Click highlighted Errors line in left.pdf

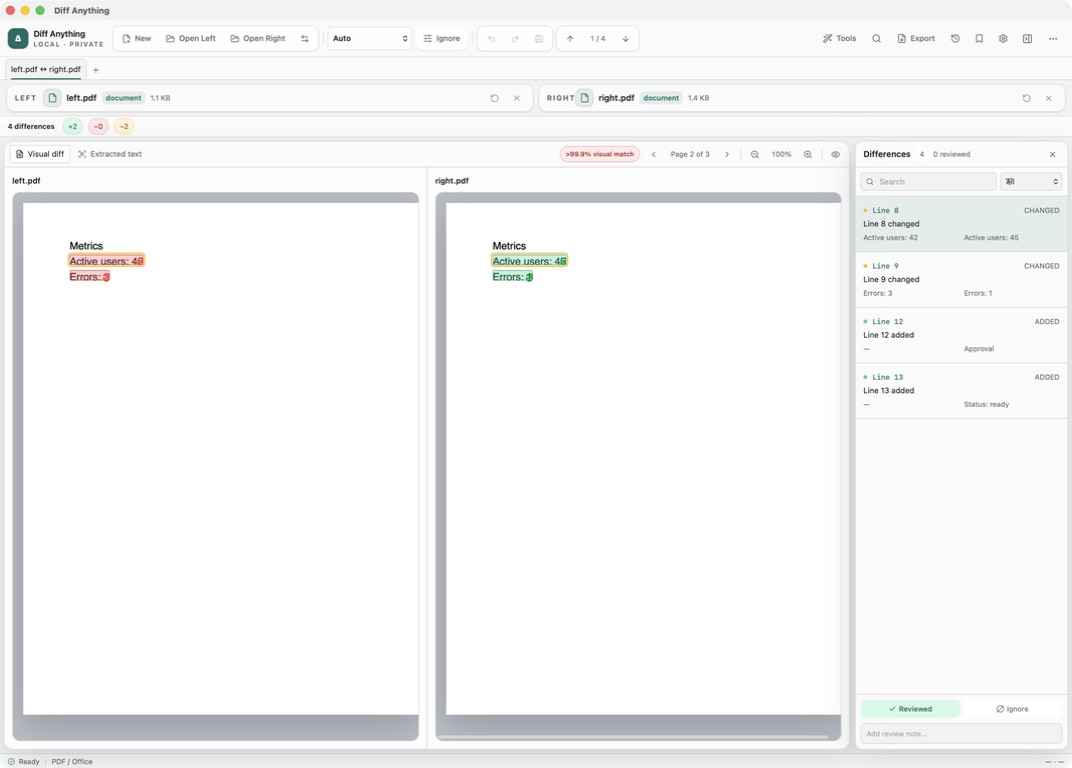(x=89, y=276)
